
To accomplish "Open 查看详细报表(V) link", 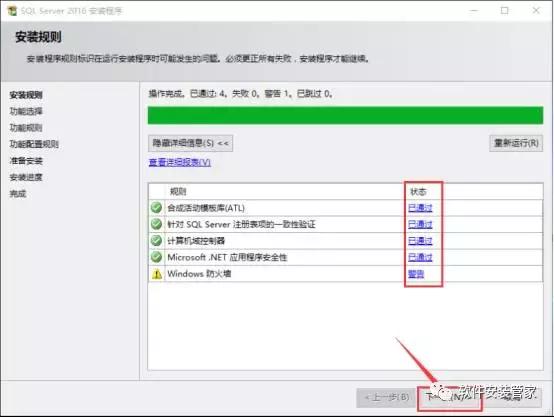I will pos(180,162).
